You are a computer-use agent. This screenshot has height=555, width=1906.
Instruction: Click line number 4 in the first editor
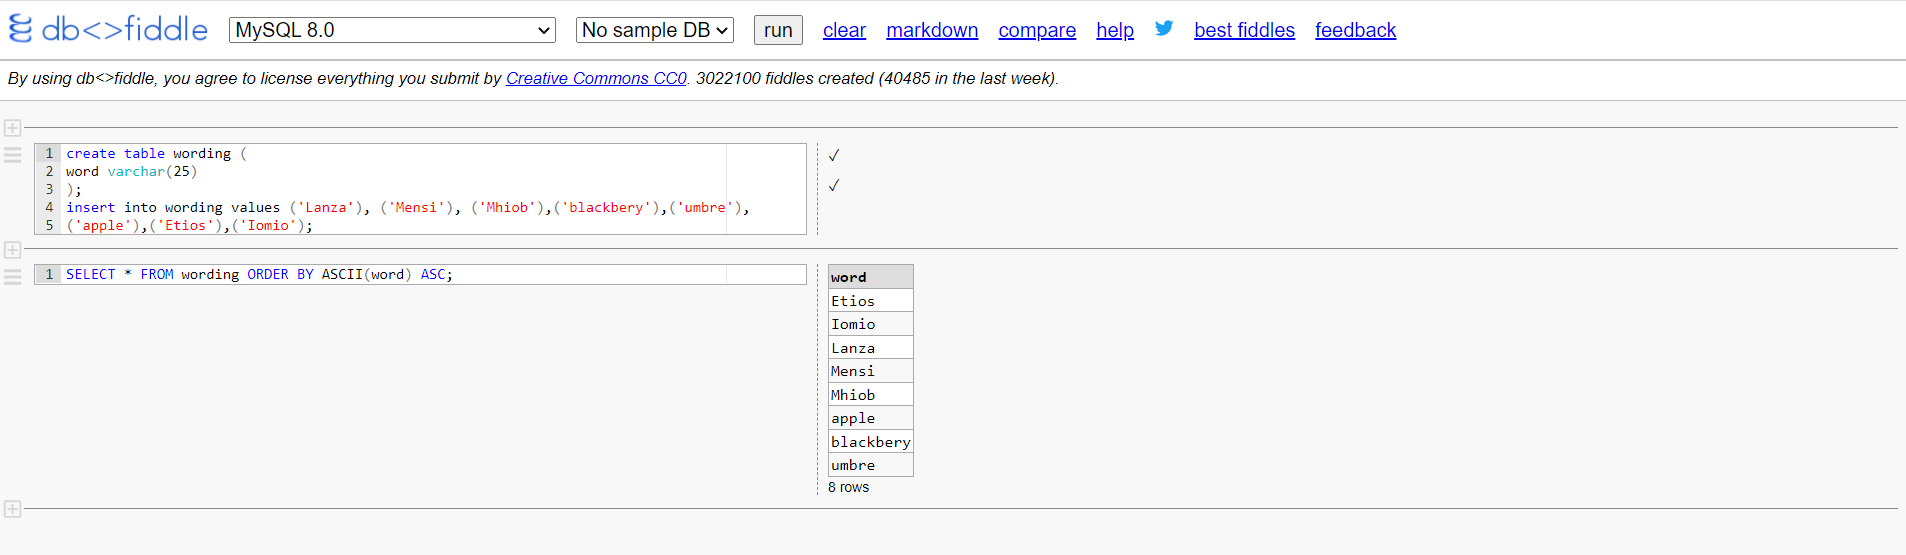click(49, 207)
